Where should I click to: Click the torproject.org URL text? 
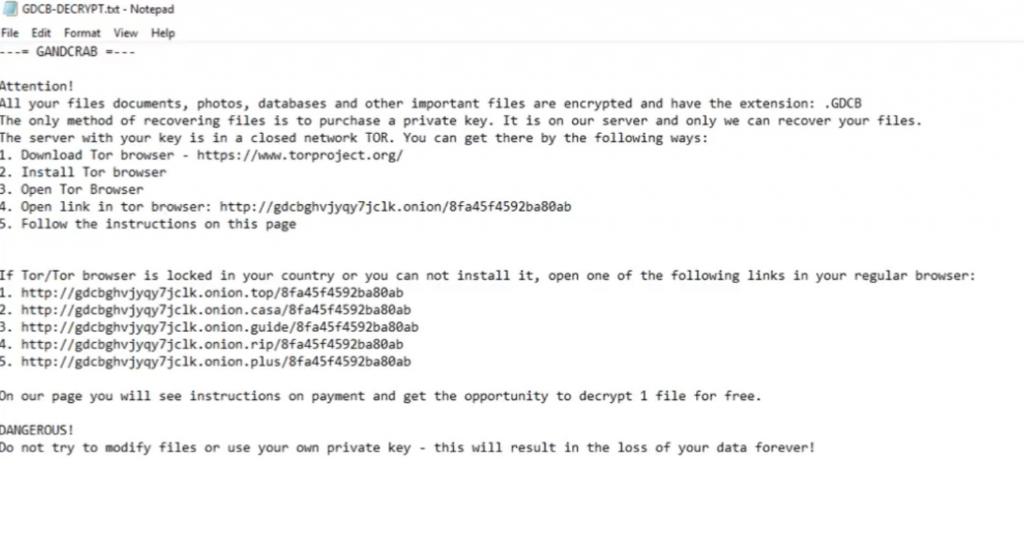coord(300,155)
